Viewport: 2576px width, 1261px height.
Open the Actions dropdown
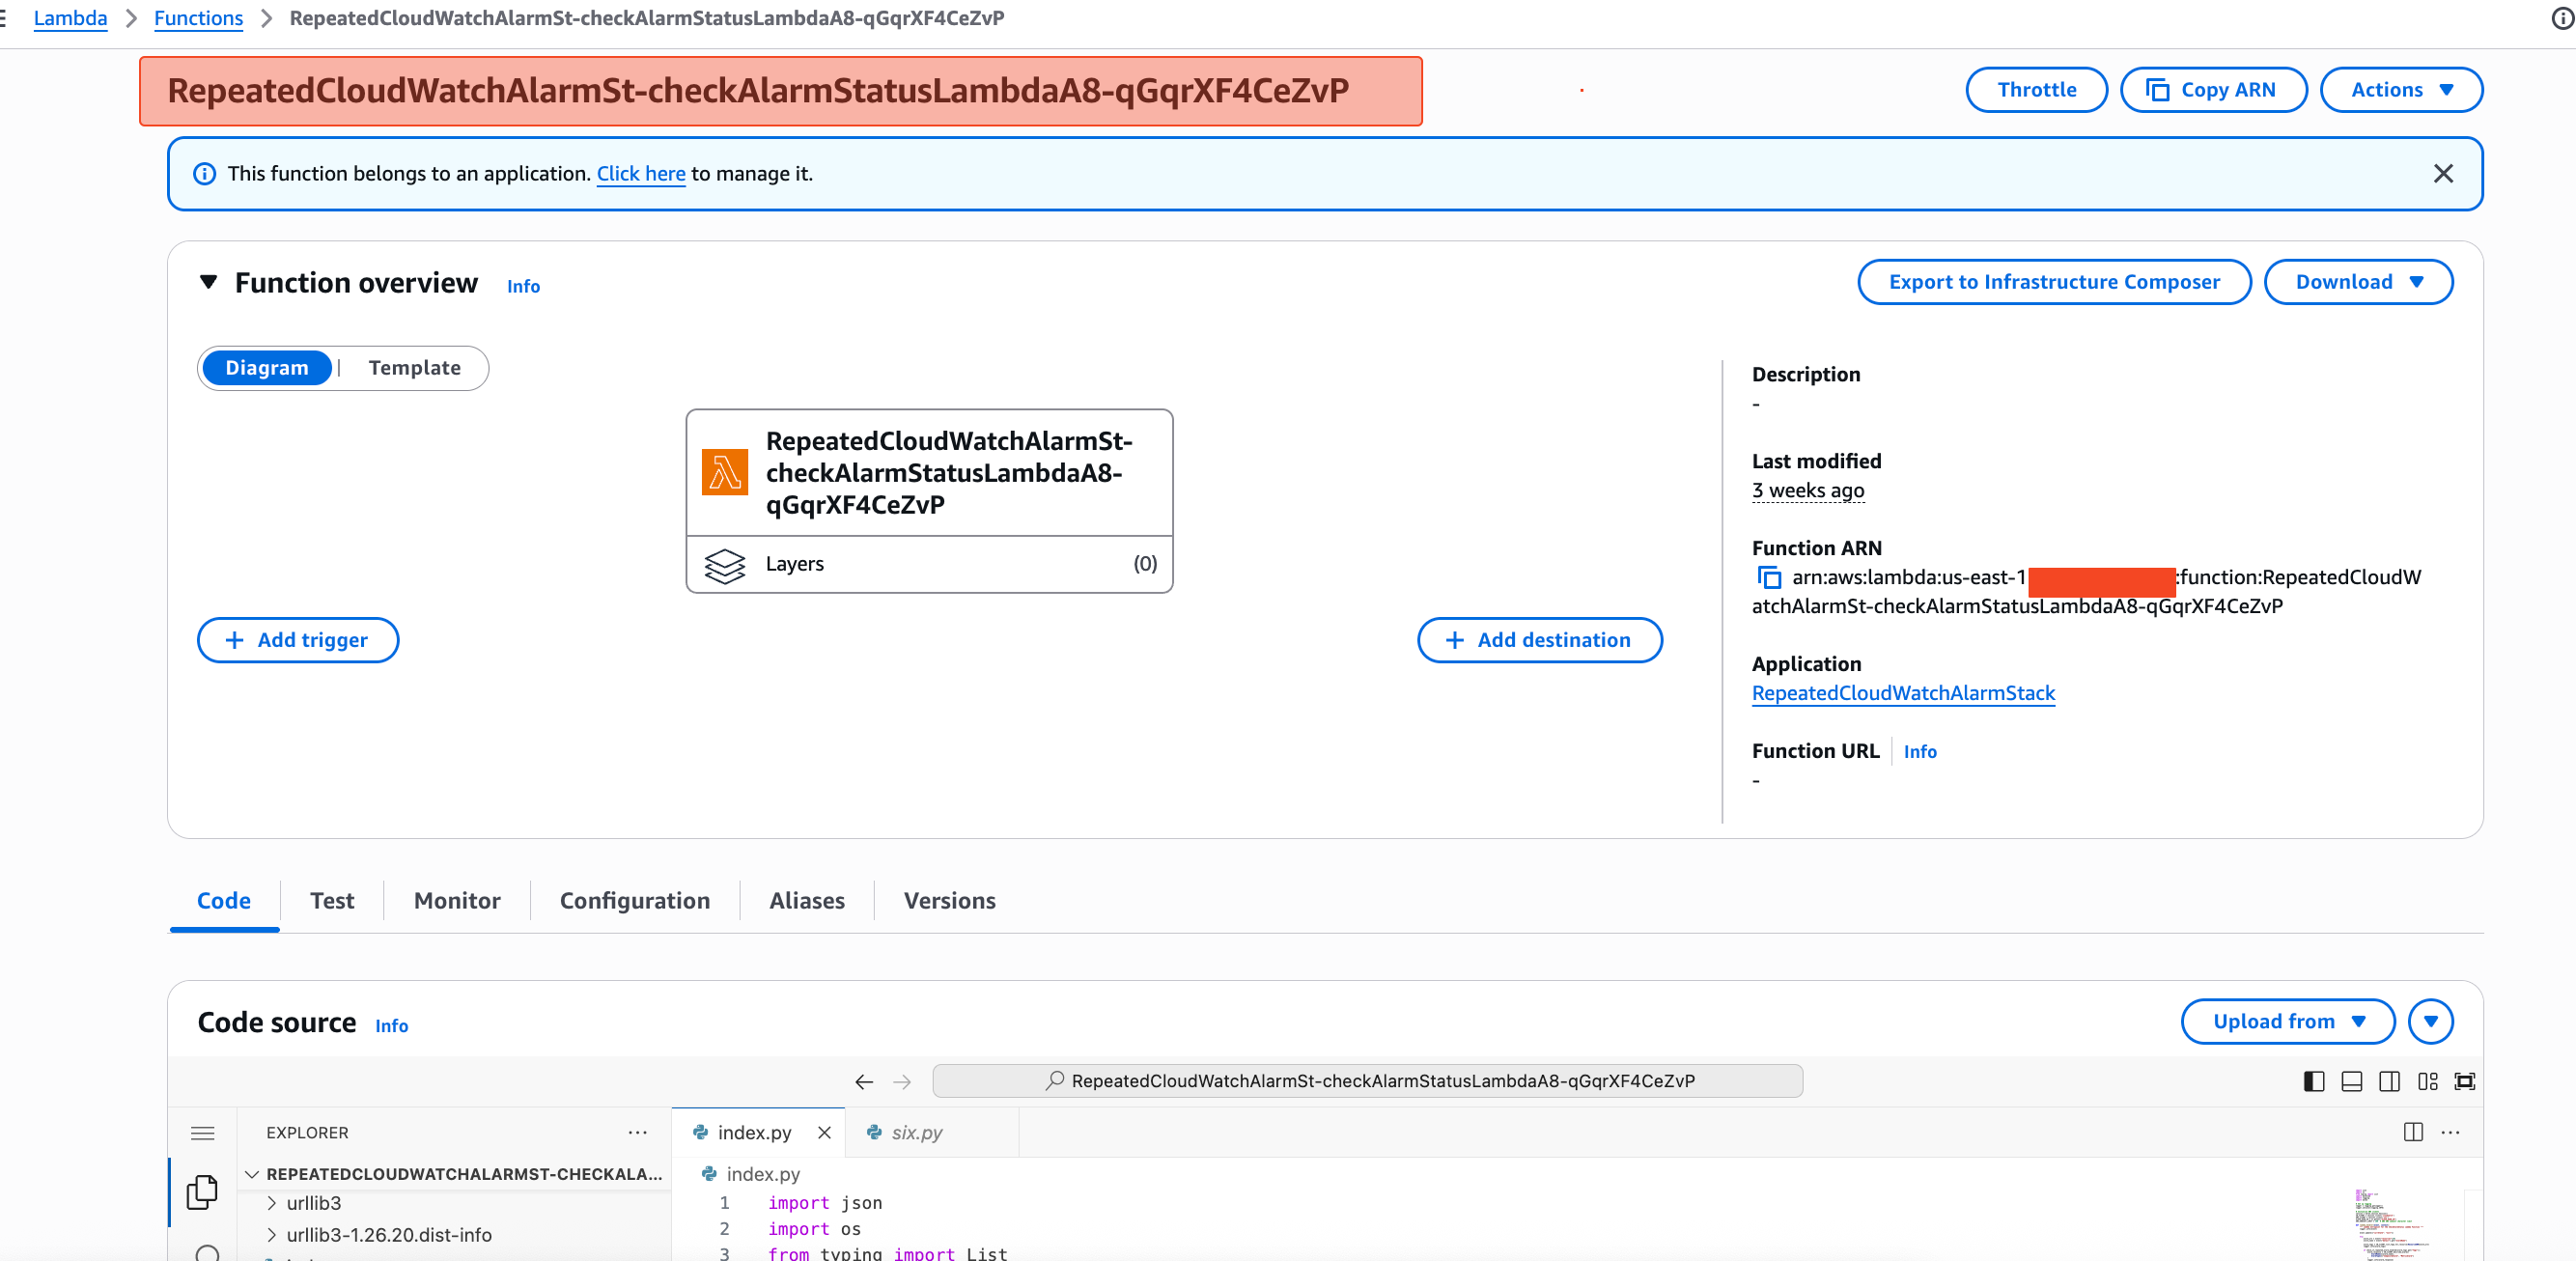[2401, 89]
